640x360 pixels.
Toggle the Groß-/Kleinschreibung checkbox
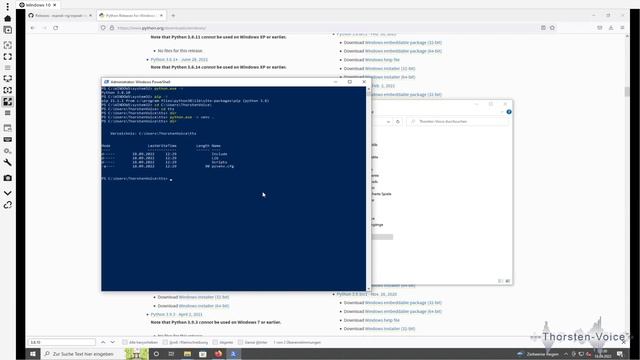point(165,342)
